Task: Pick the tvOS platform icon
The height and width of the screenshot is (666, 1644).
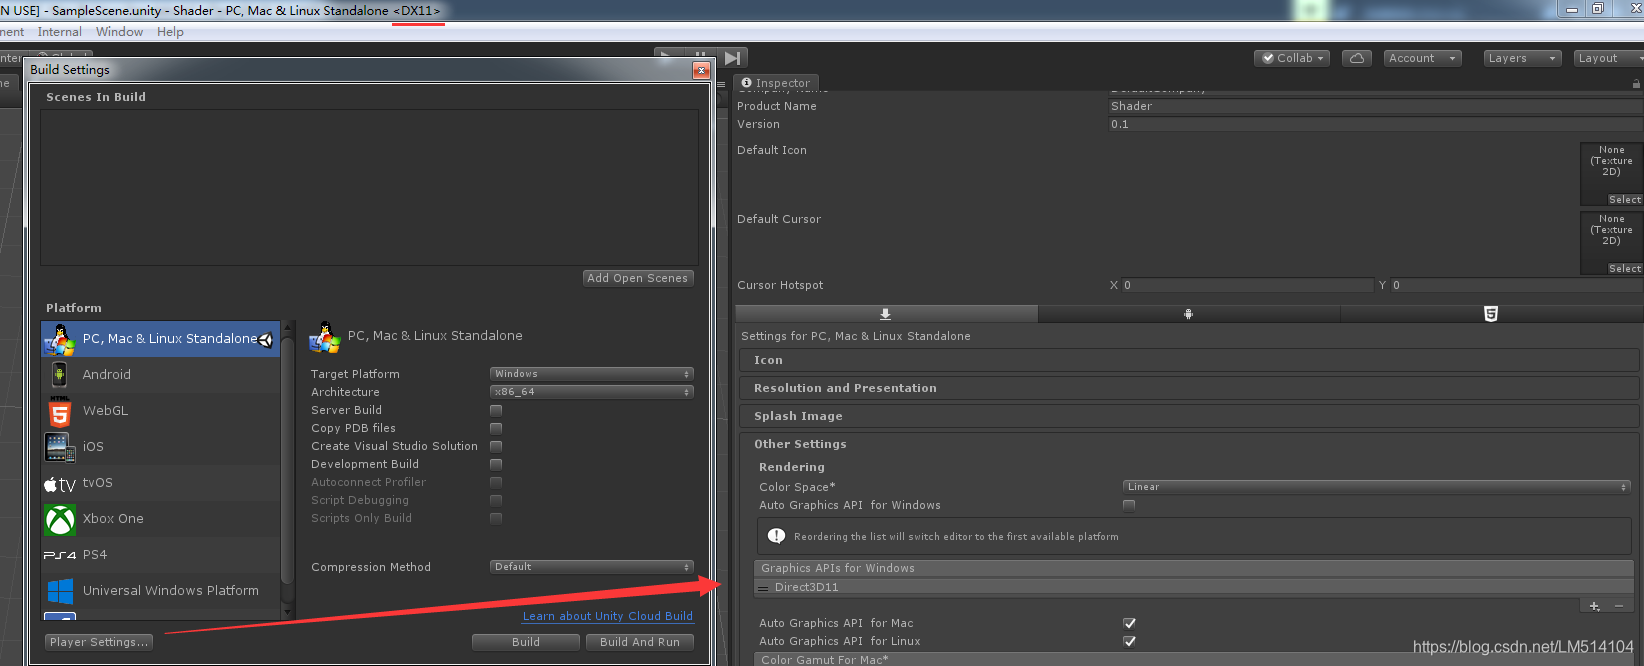Action: tap(60, 484)
